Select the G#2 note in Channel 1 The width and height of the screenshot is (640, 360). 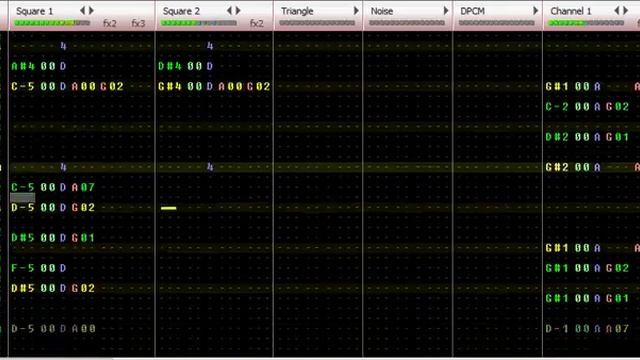click(x=557, y=167)
